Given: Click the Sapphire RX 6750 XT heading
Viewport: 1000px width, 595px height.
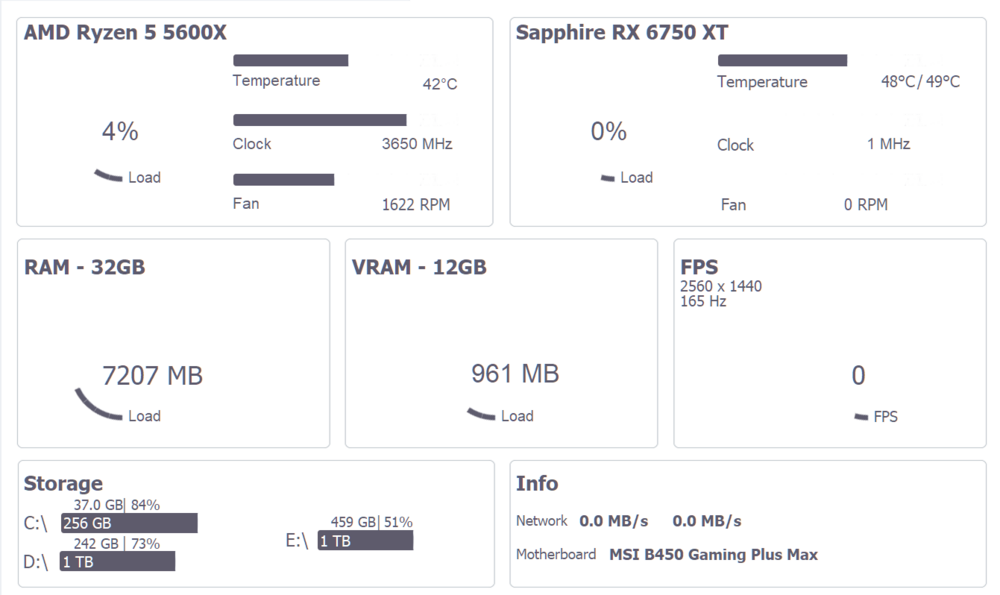Looking at the screenshot, I should tap(622, 33).
